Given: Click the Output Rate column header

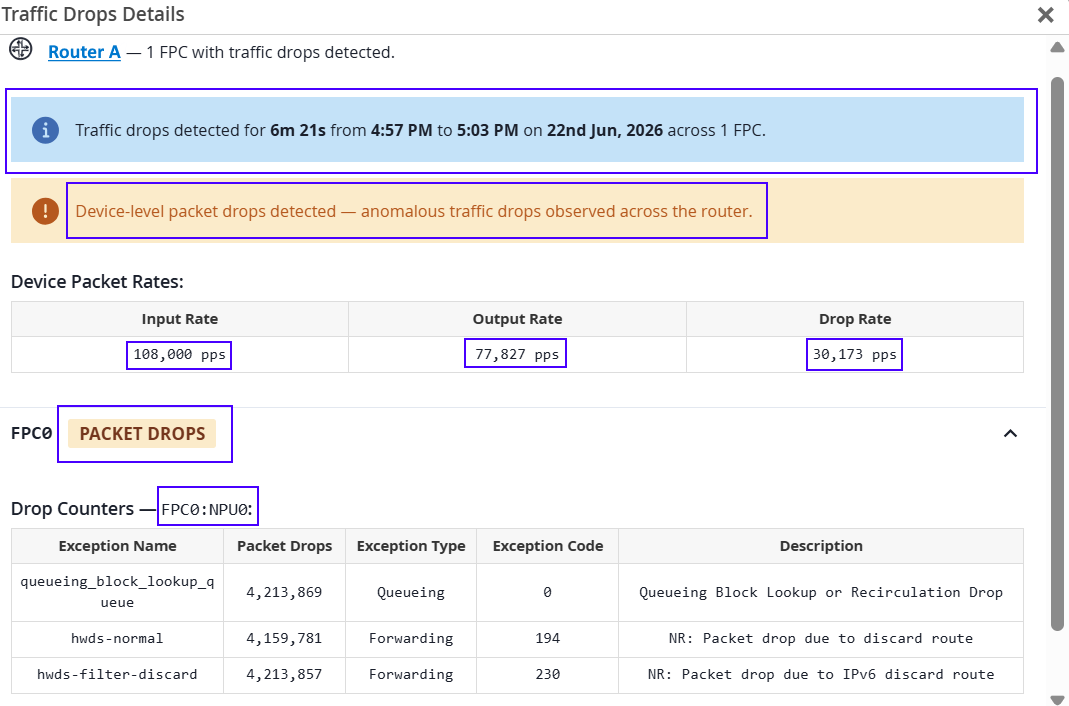Looking at the screenshot, I should 517,319.
